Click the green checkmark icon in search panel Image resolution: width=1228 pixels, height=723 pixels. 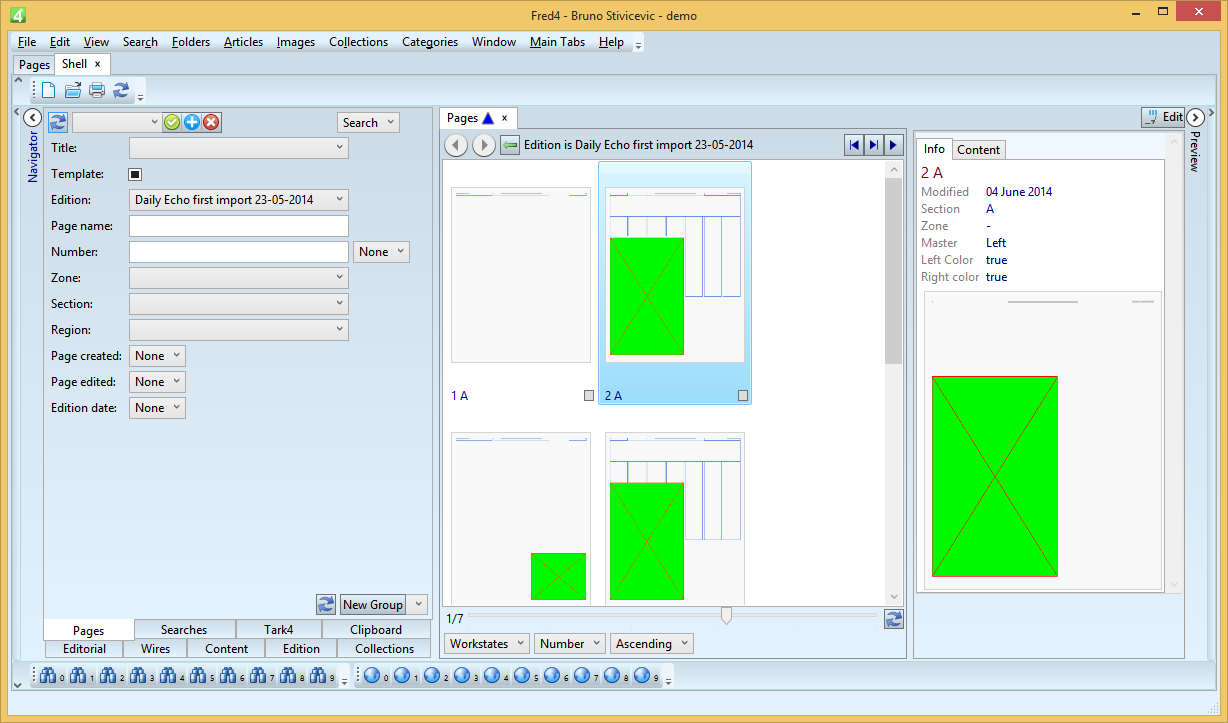[x=172, y=122]
